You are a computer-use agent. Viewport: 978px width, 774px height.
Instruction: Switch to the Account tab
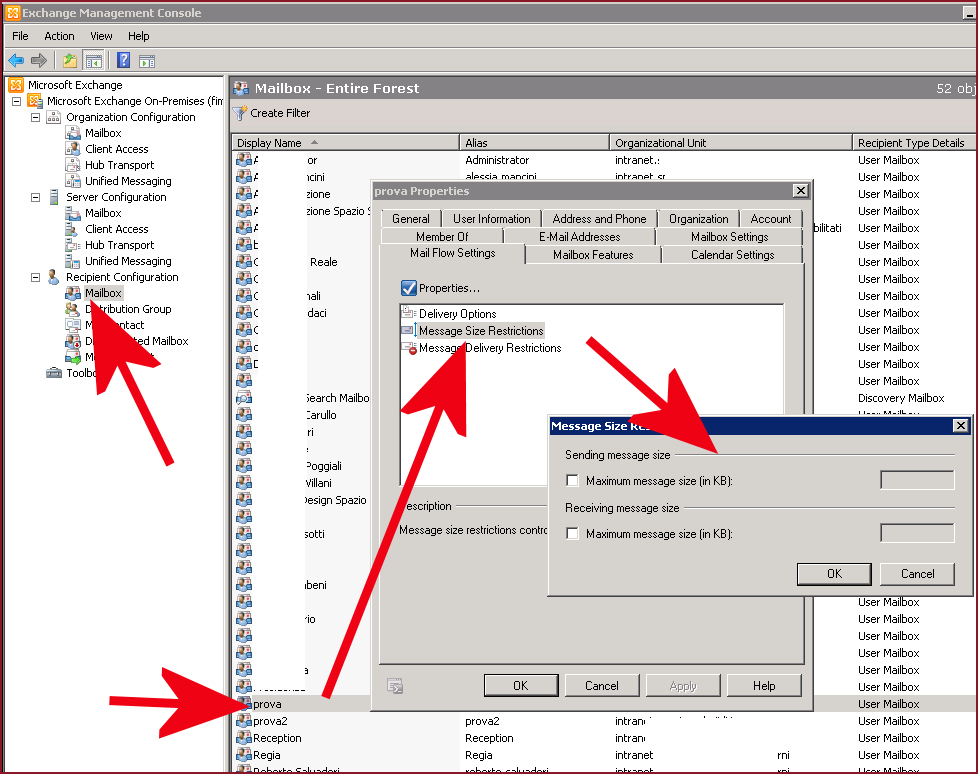click(x=771, y=219)
